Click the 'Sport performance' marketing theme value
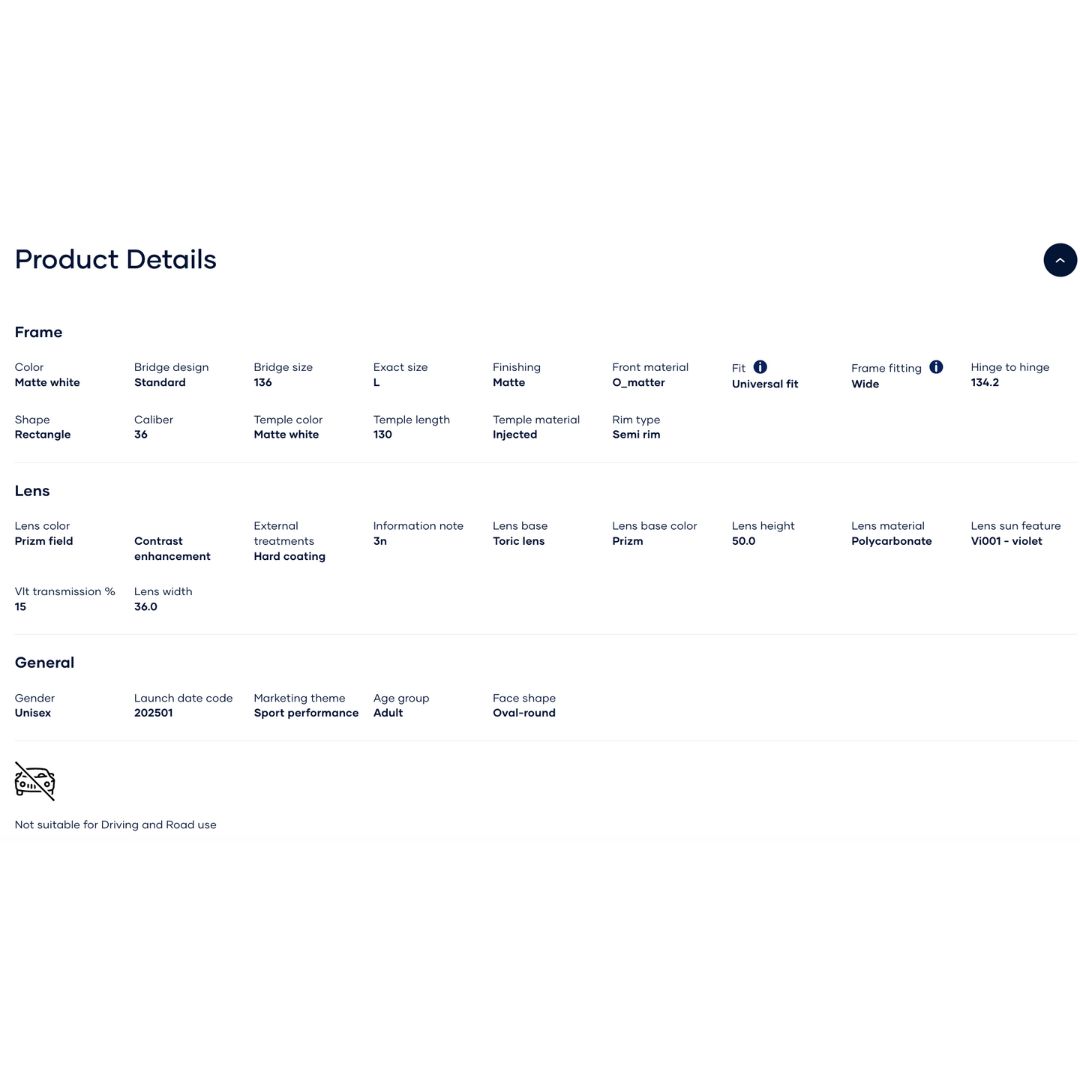1080x1080 pixels. coord(306,713)
